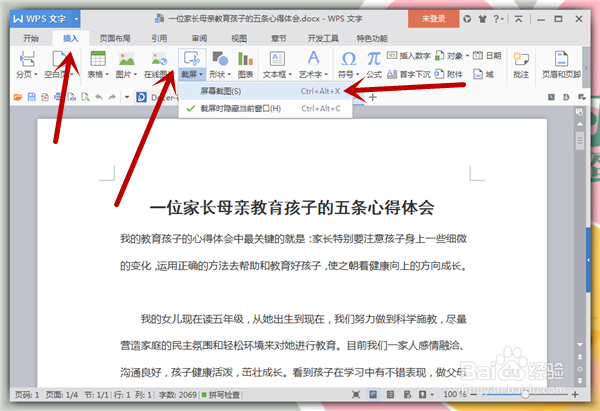The height and width of the screenshot is (411, 600).
Task: Switch to the 引用 tab
Action: pos(159,38)
